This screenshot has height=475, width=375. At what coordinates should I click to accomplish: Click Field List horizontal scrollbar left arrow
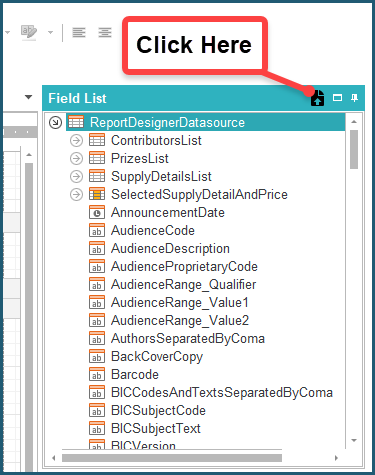tap(54, 458)
